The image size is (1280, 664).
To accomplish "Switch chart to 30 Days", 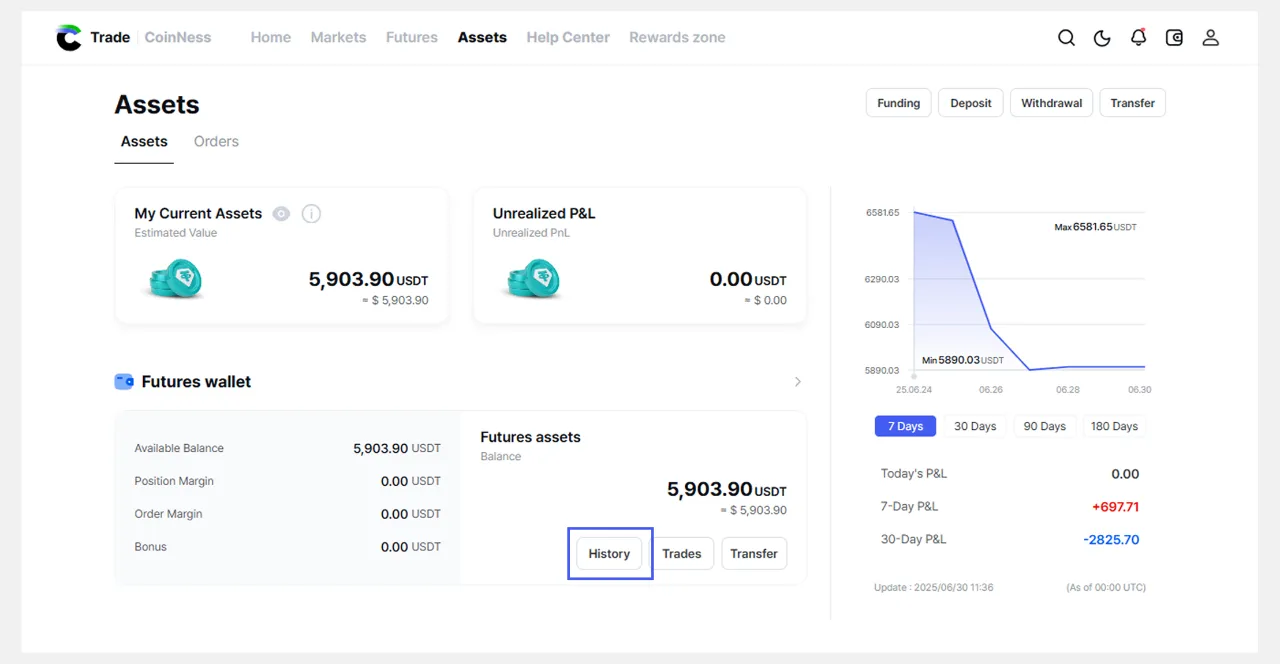I will point(975,426).
